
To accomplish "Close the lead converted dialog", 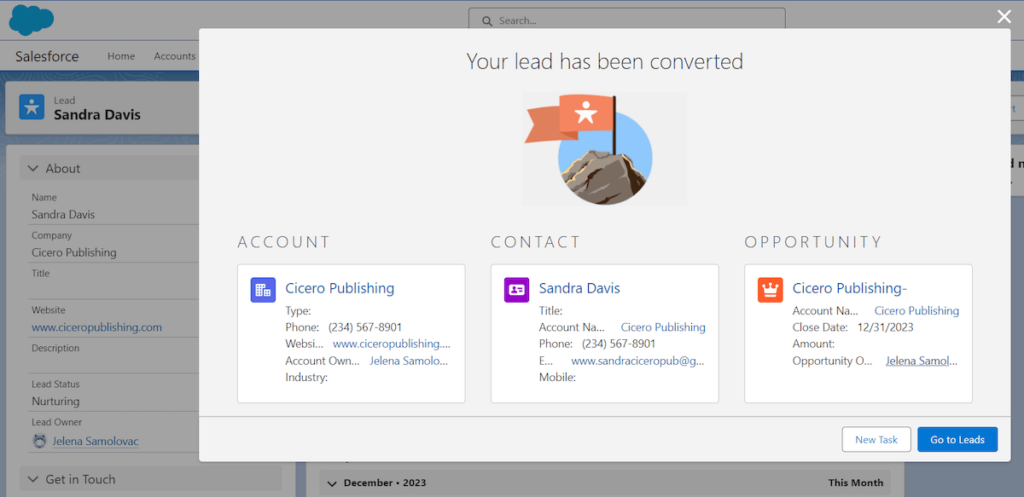I will (1004, 17).
